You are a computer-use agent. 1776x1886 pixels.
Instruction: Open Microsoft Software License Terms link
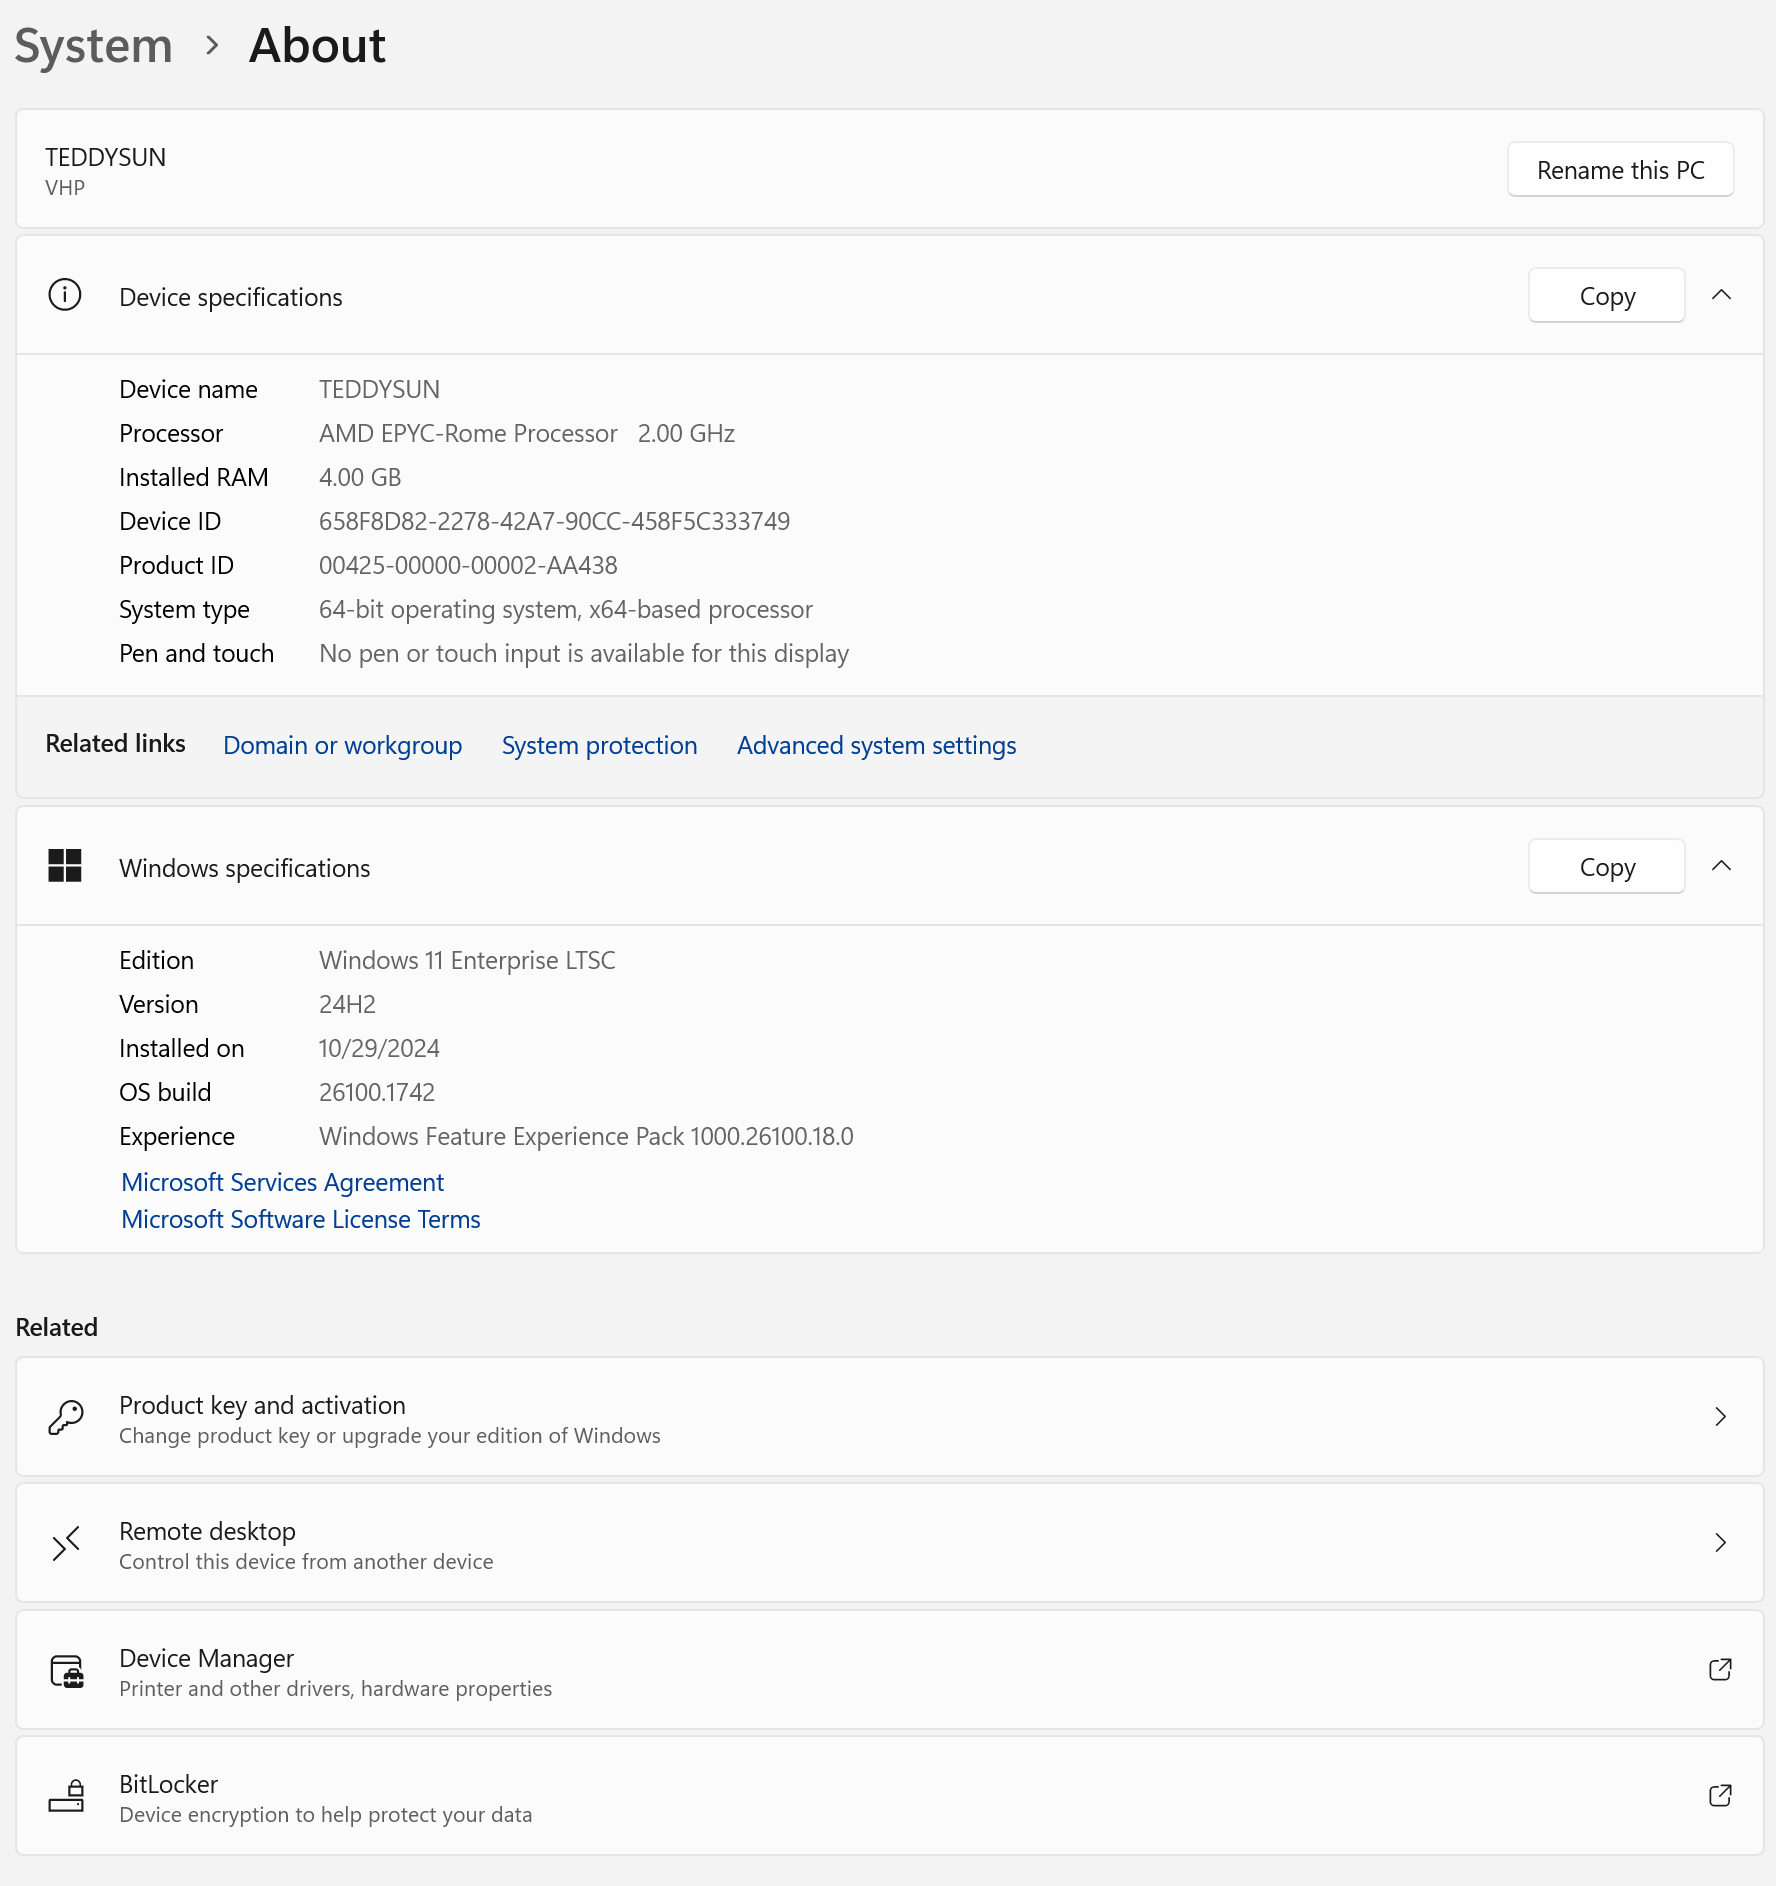[300, 1220]
